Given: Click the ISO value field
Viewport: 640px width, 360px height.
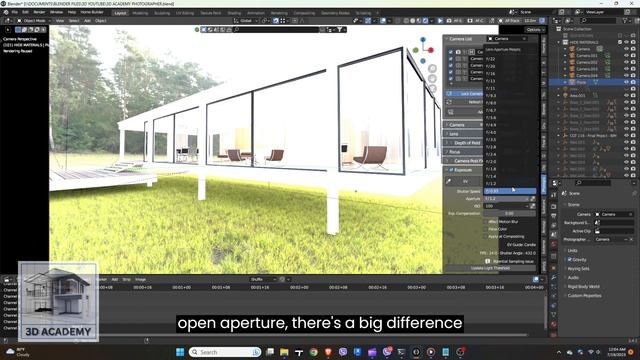Looking at the screenshot, I should pyautogui.click(x=507, y=206).
